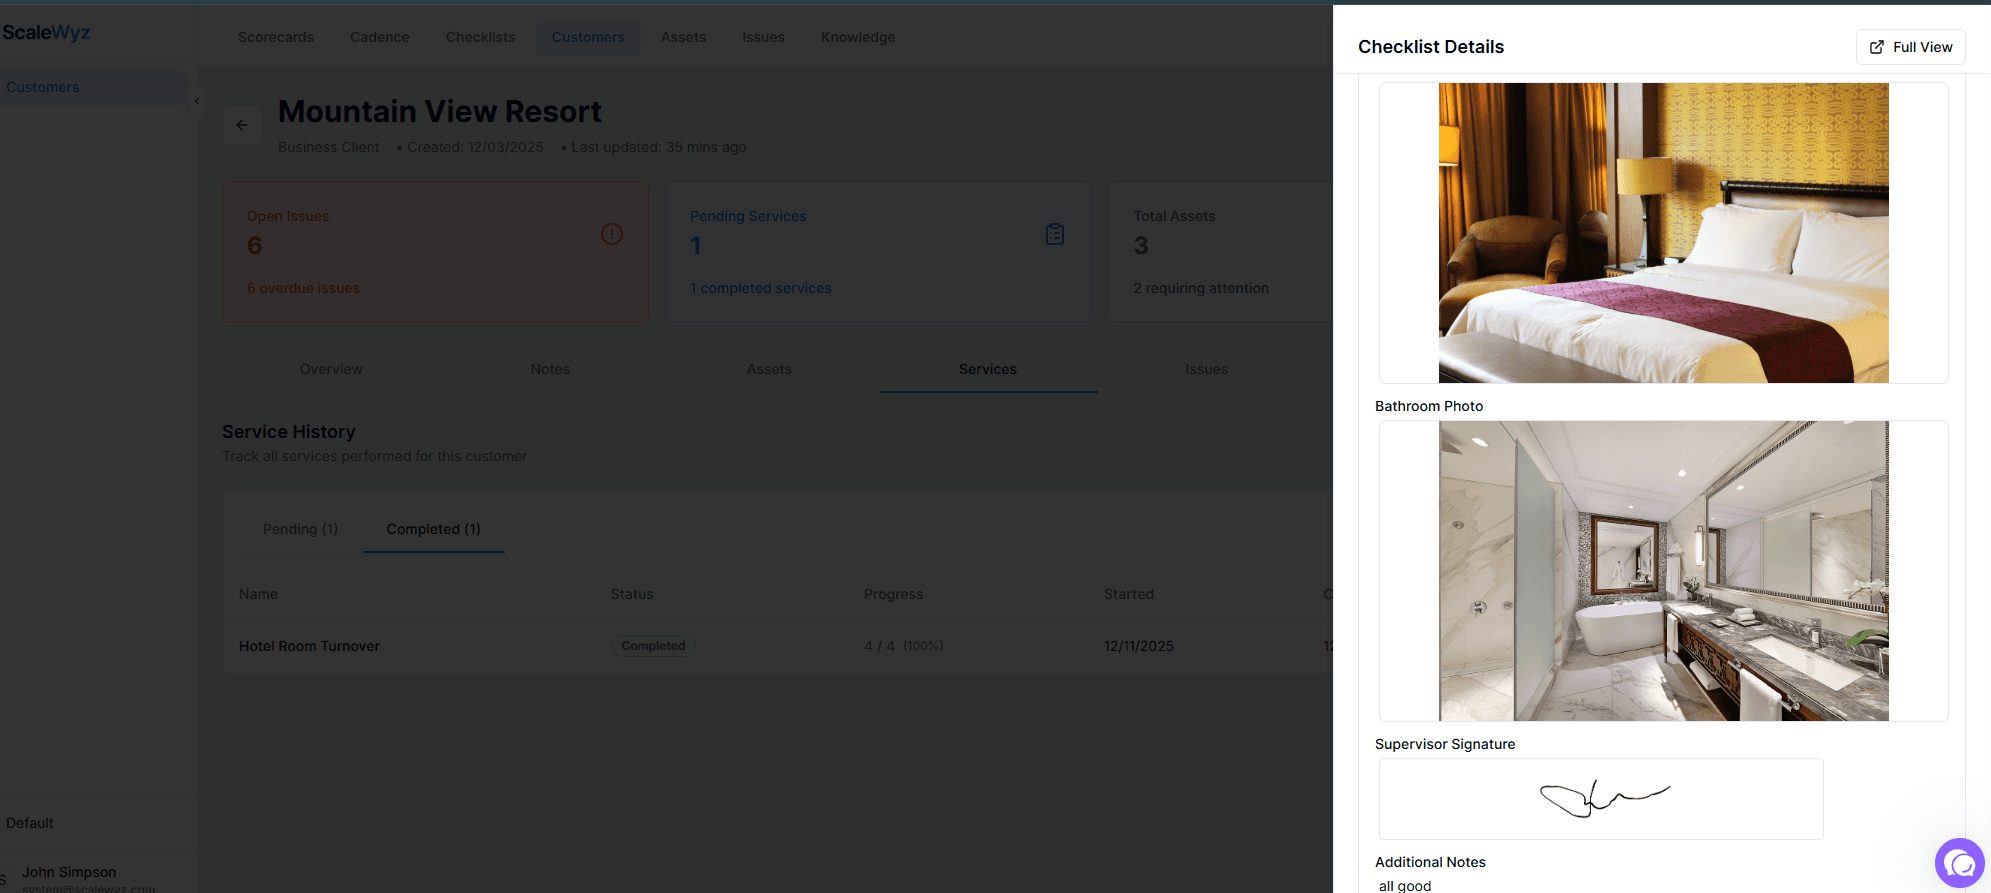The width and height of the screenshot is (1991, 893).
Task: Click the started date 12/11/2025
Action: point(1139,646)
